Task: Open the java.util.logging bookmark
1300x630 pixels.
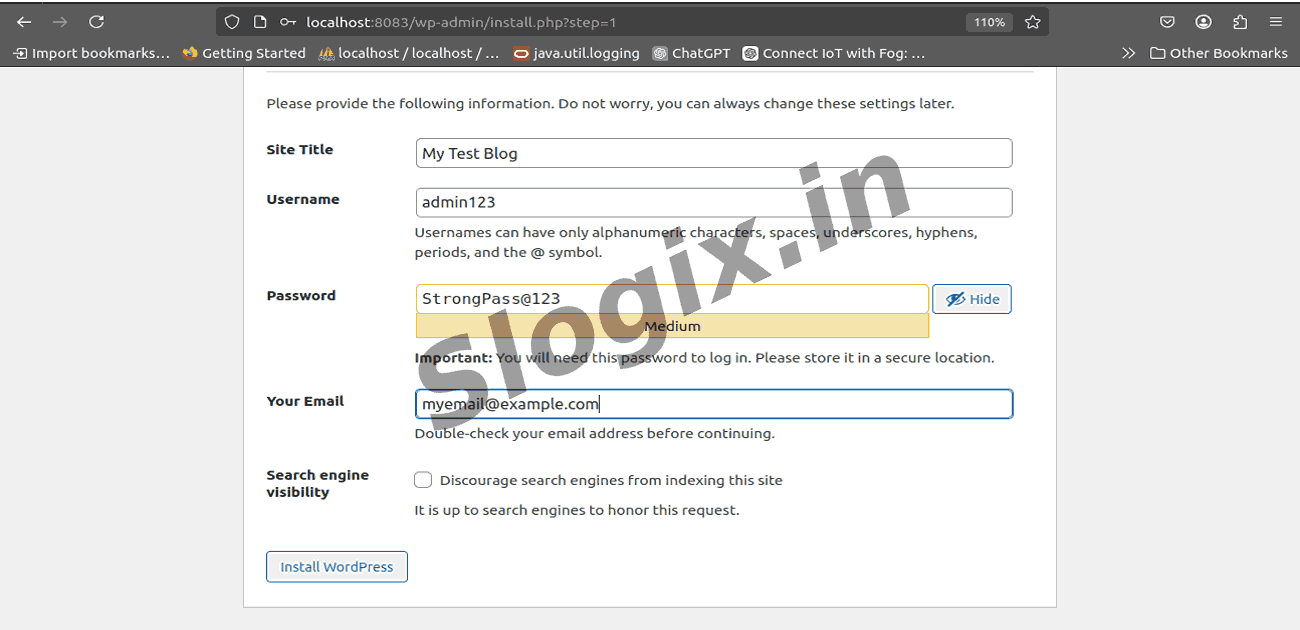Action: click(576, 53)
